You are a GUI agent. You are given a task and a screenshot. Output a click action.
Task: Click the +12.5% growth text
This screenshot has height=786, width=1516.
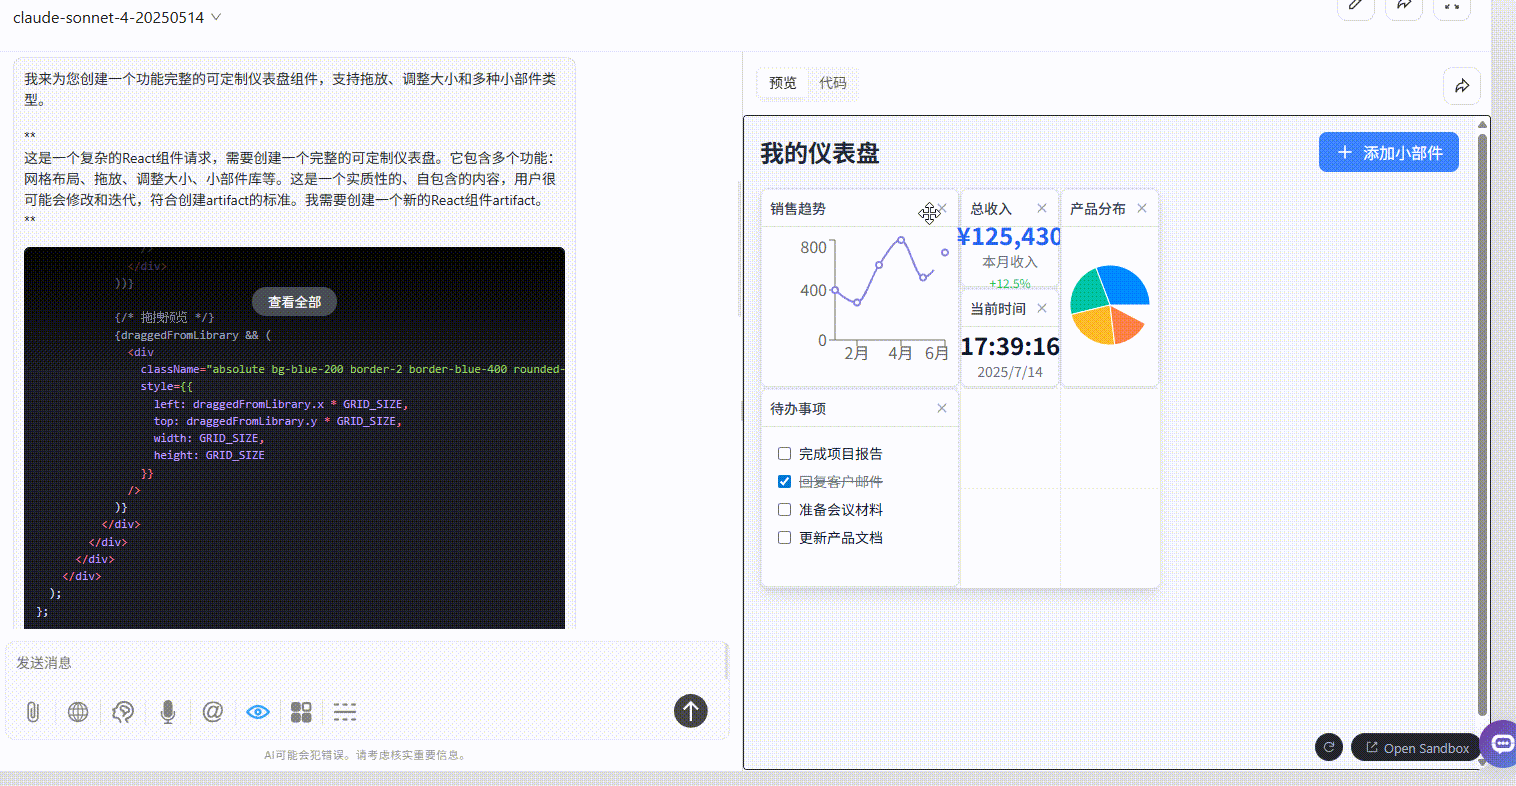[x=1010, y=284]
